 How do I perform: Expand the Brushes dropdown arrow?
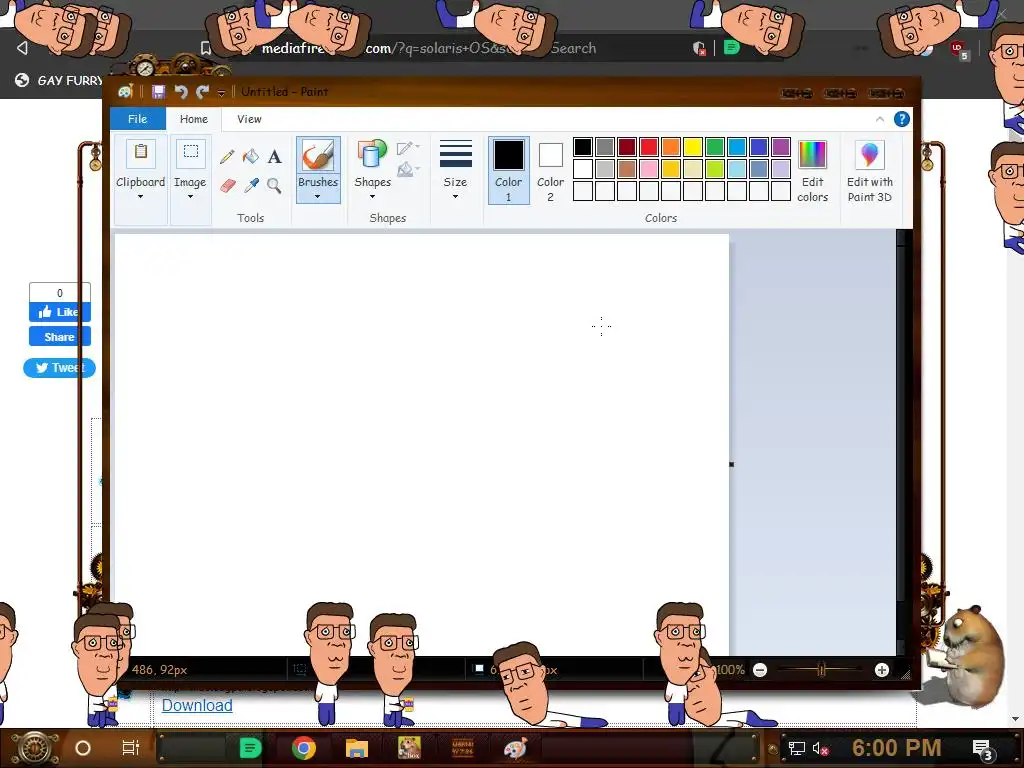coord(317,197)
